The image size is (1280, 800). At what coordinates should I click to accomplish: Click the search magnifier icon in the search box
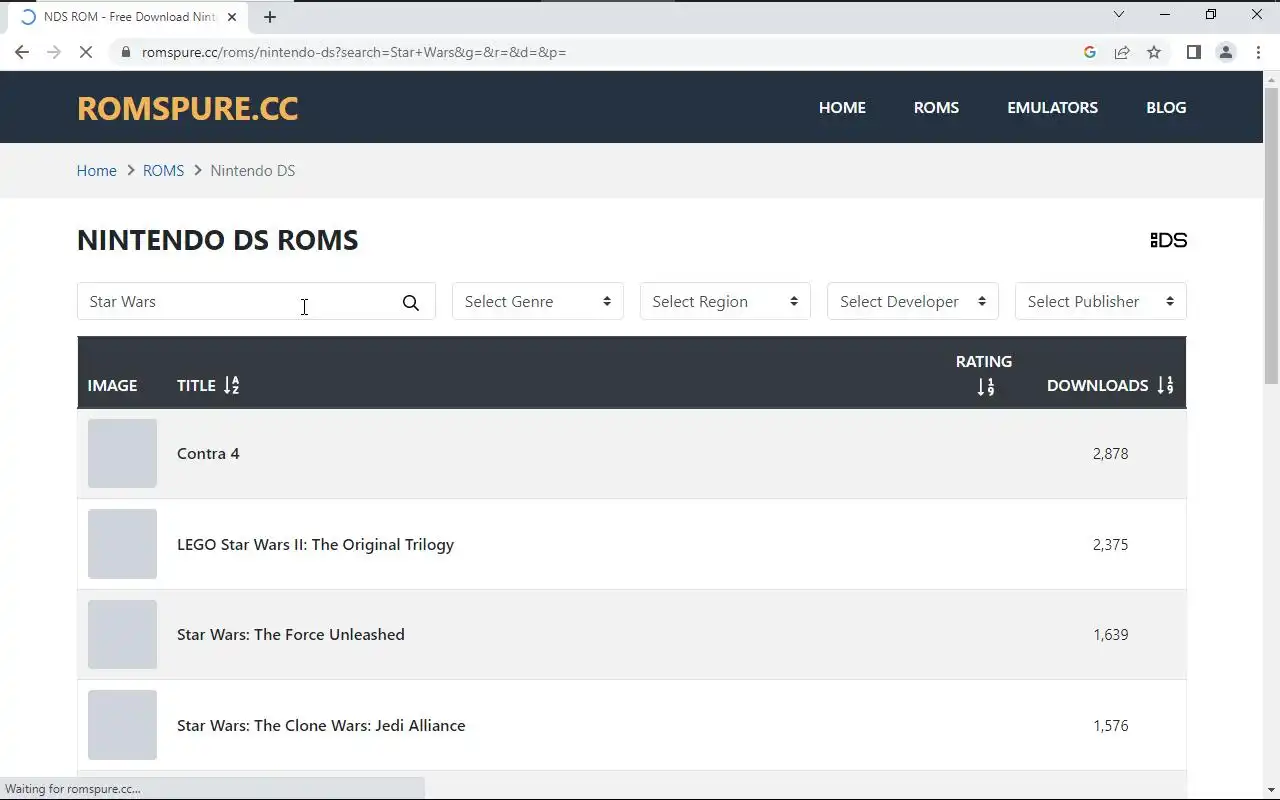click(x=410, y=303)
